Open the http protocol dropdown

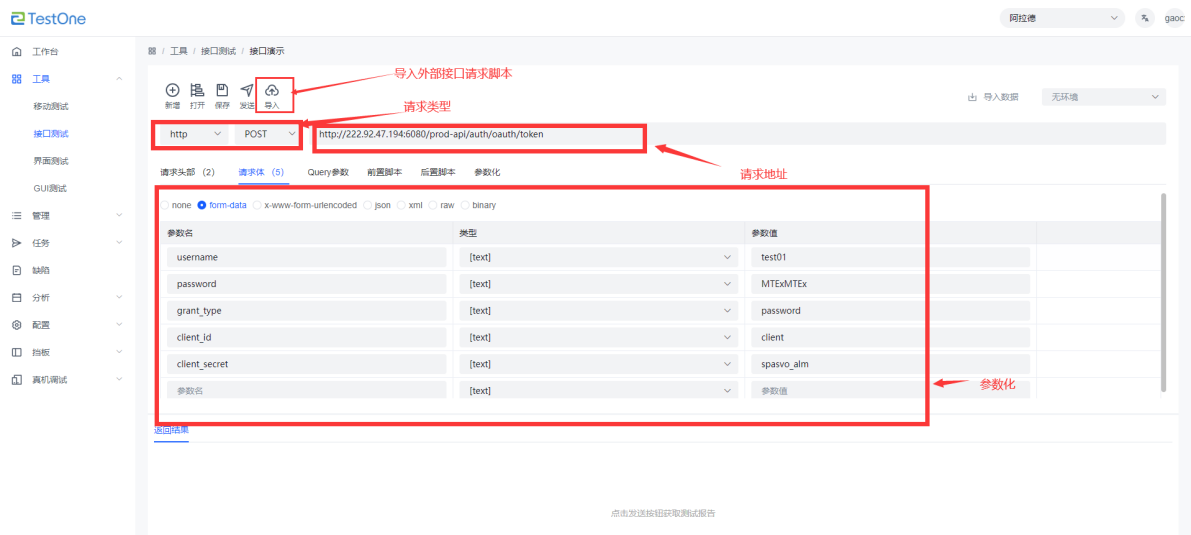pos(194,134)
